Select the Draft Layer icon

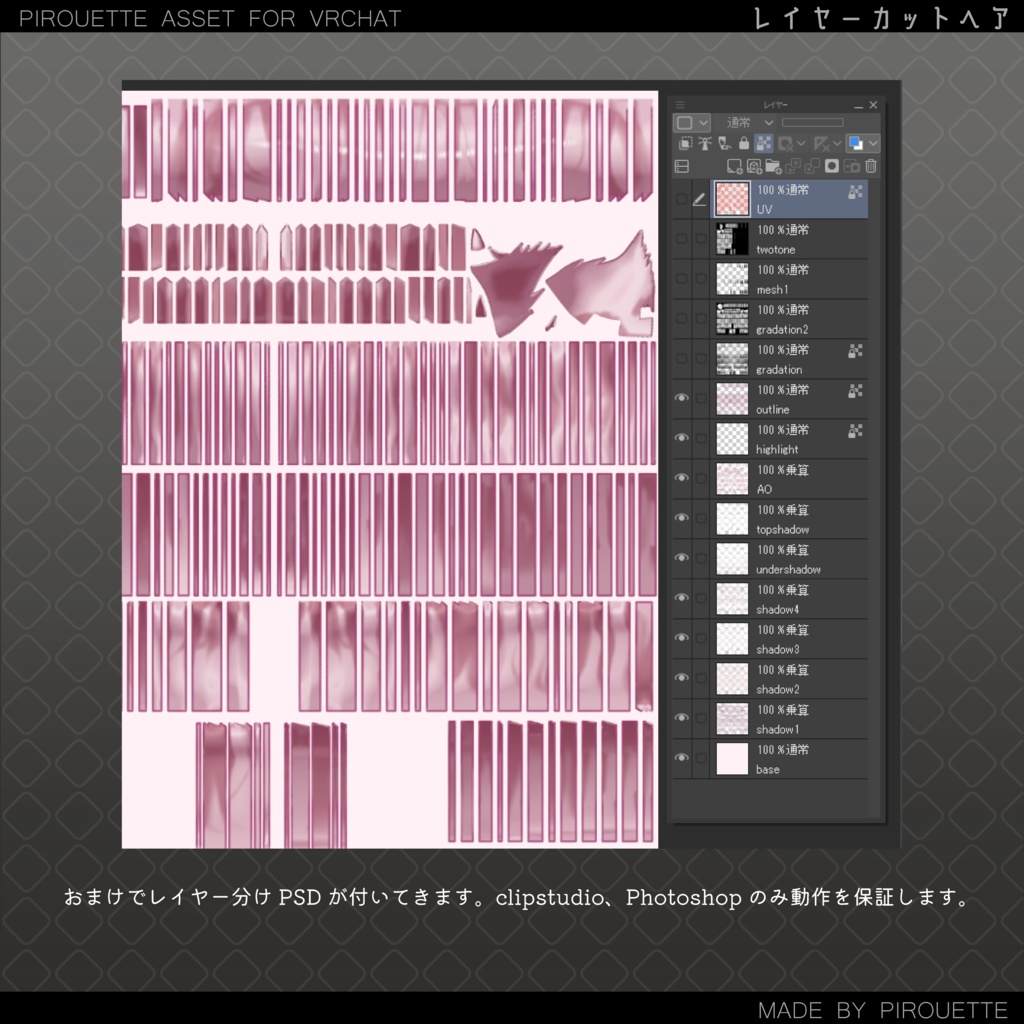tap(723, 144)
